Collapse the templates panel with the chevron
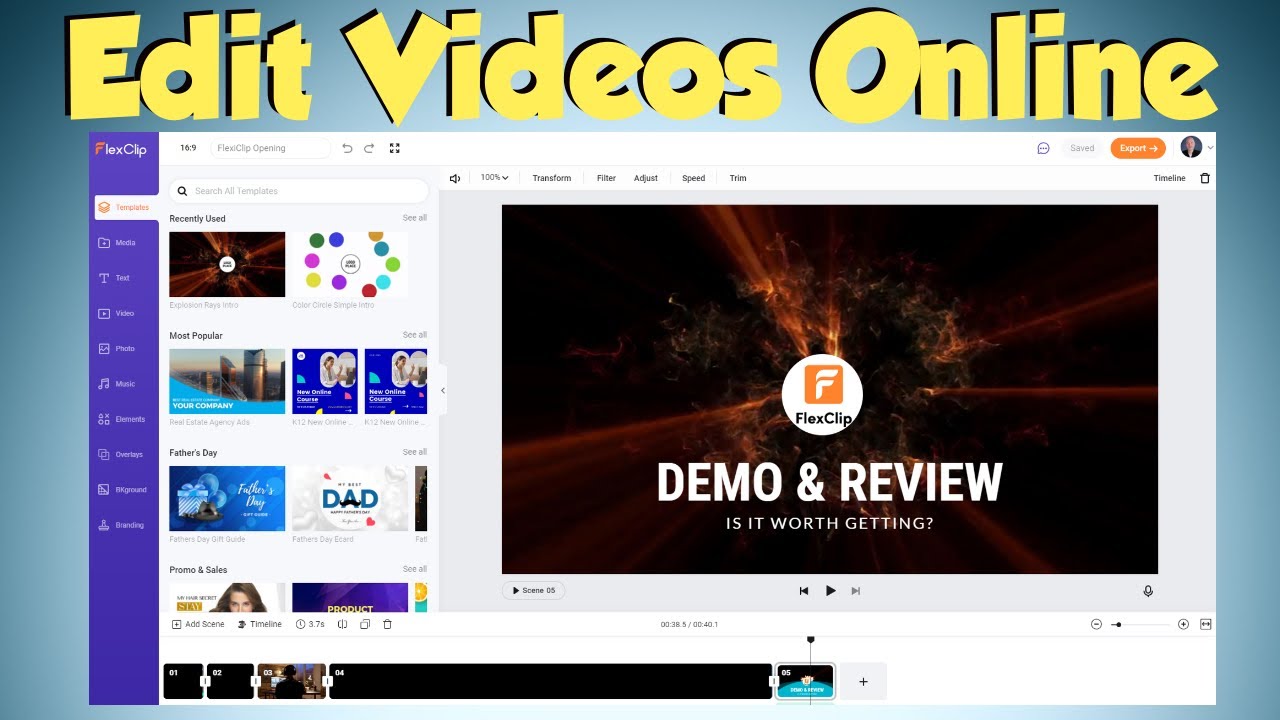Viewport: 1280px width, 720px height. 443,391
